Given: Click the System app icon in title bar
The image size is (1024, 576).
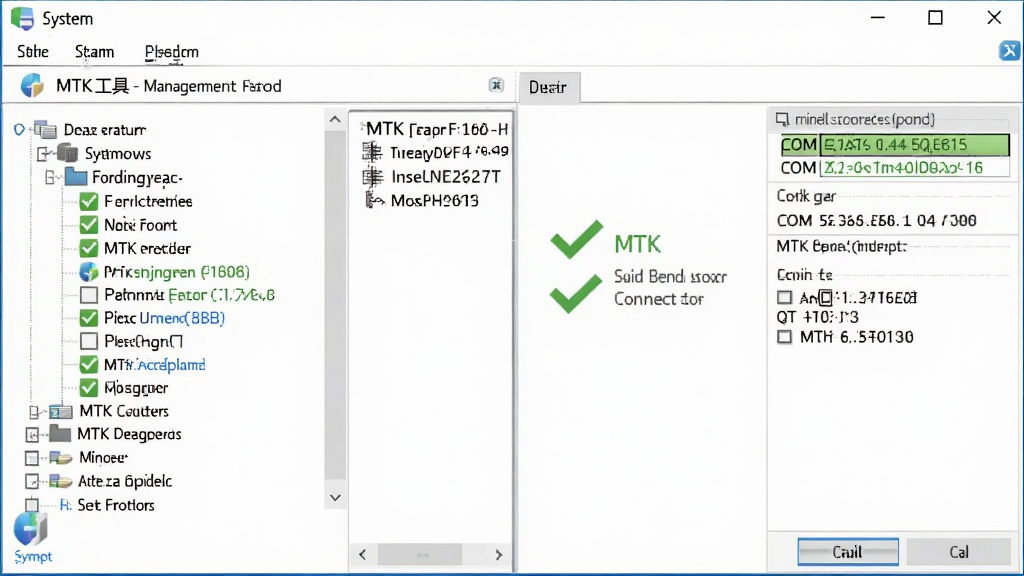Looking at the screenshot, I should (22, 18).
